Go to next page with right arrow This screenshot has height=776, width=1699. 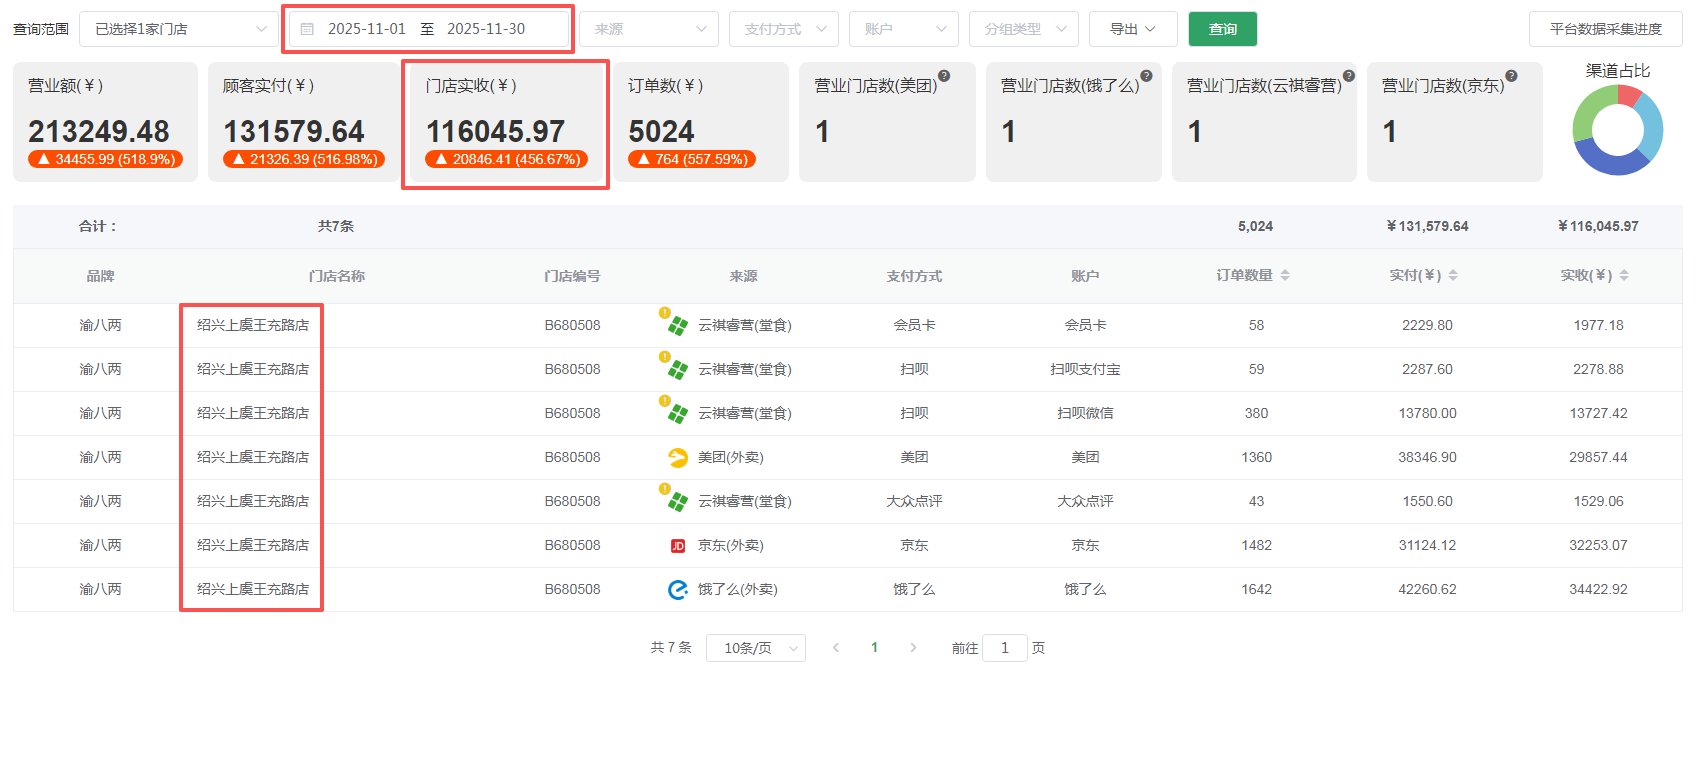[913, 648]
